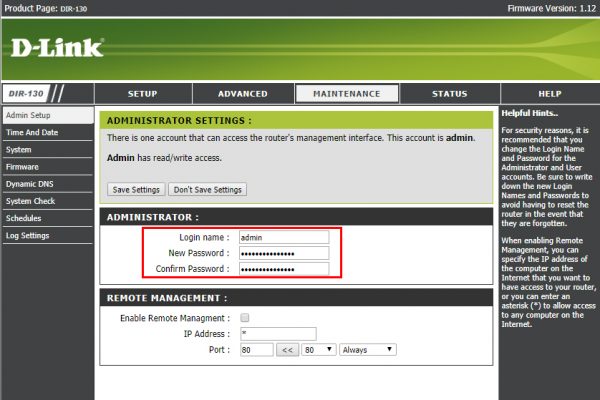Focus the New Password field

[x=284, y=253]
